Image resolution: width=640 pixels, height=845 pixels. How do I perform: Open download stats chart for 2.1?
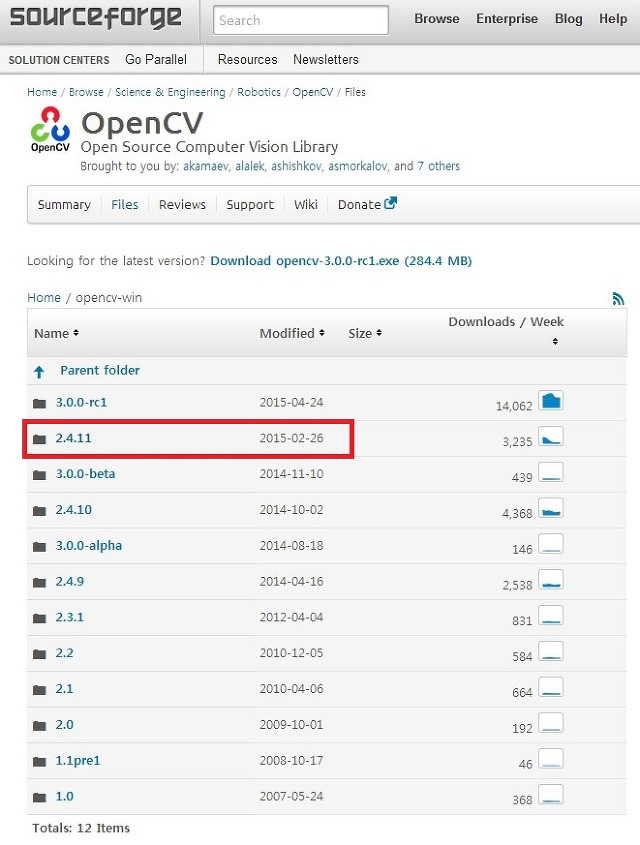[551, 688]
